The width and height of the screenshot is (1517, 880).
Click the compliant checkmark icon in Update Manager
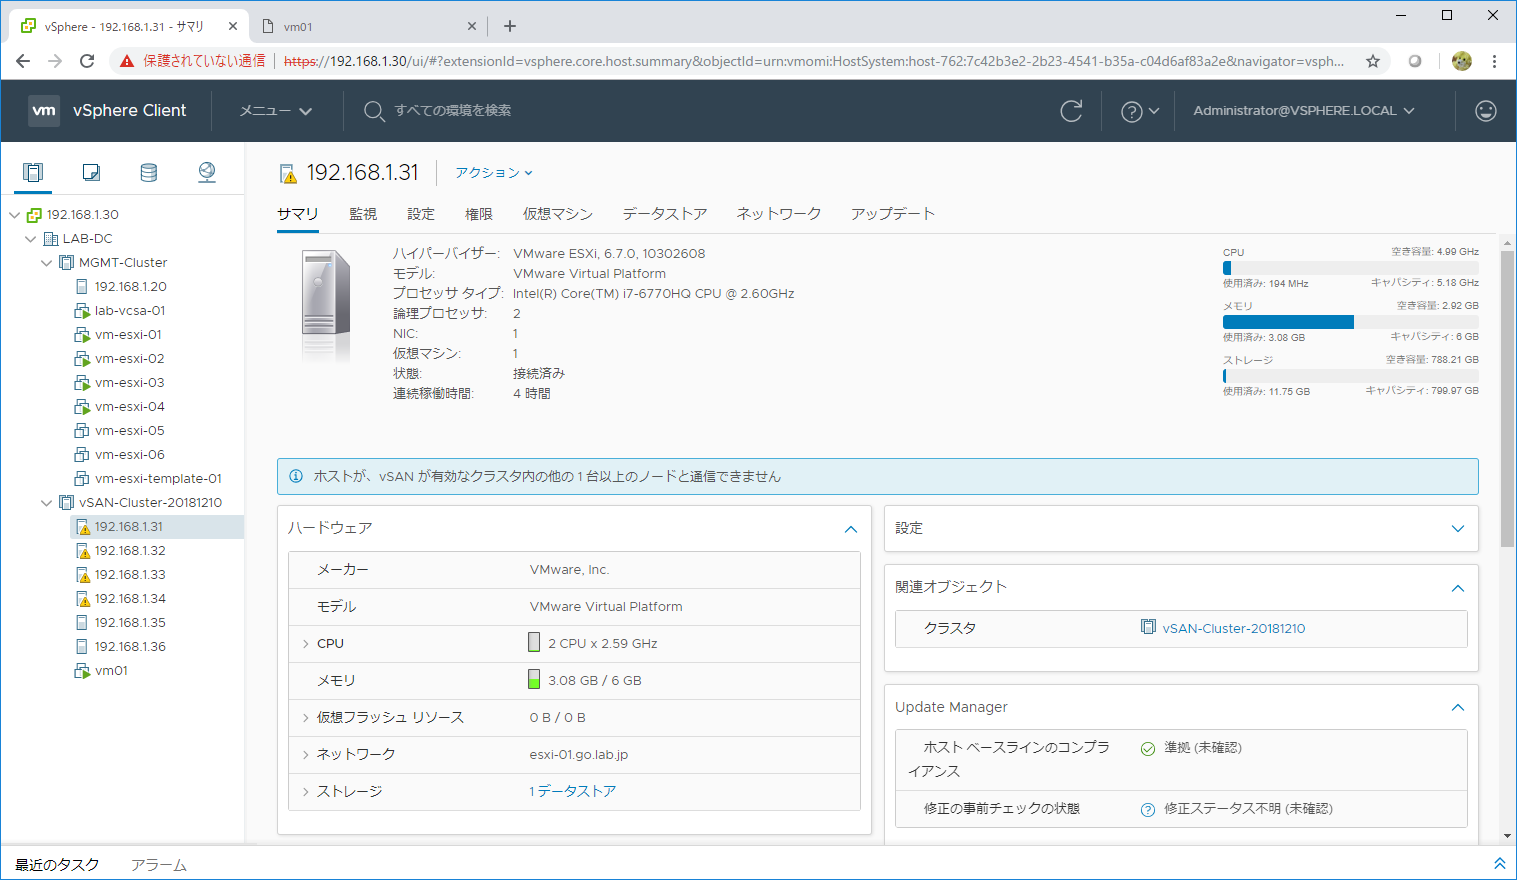(x=1148, y=748)
